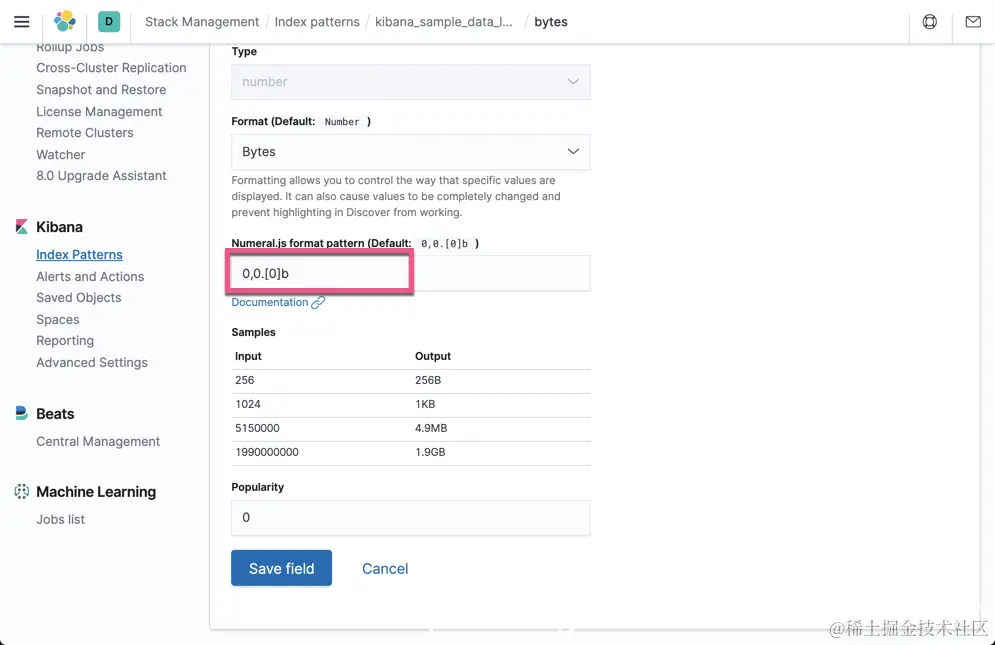995x645 pixels.
Task: Click the Save field button
Action: click(281, 568)
